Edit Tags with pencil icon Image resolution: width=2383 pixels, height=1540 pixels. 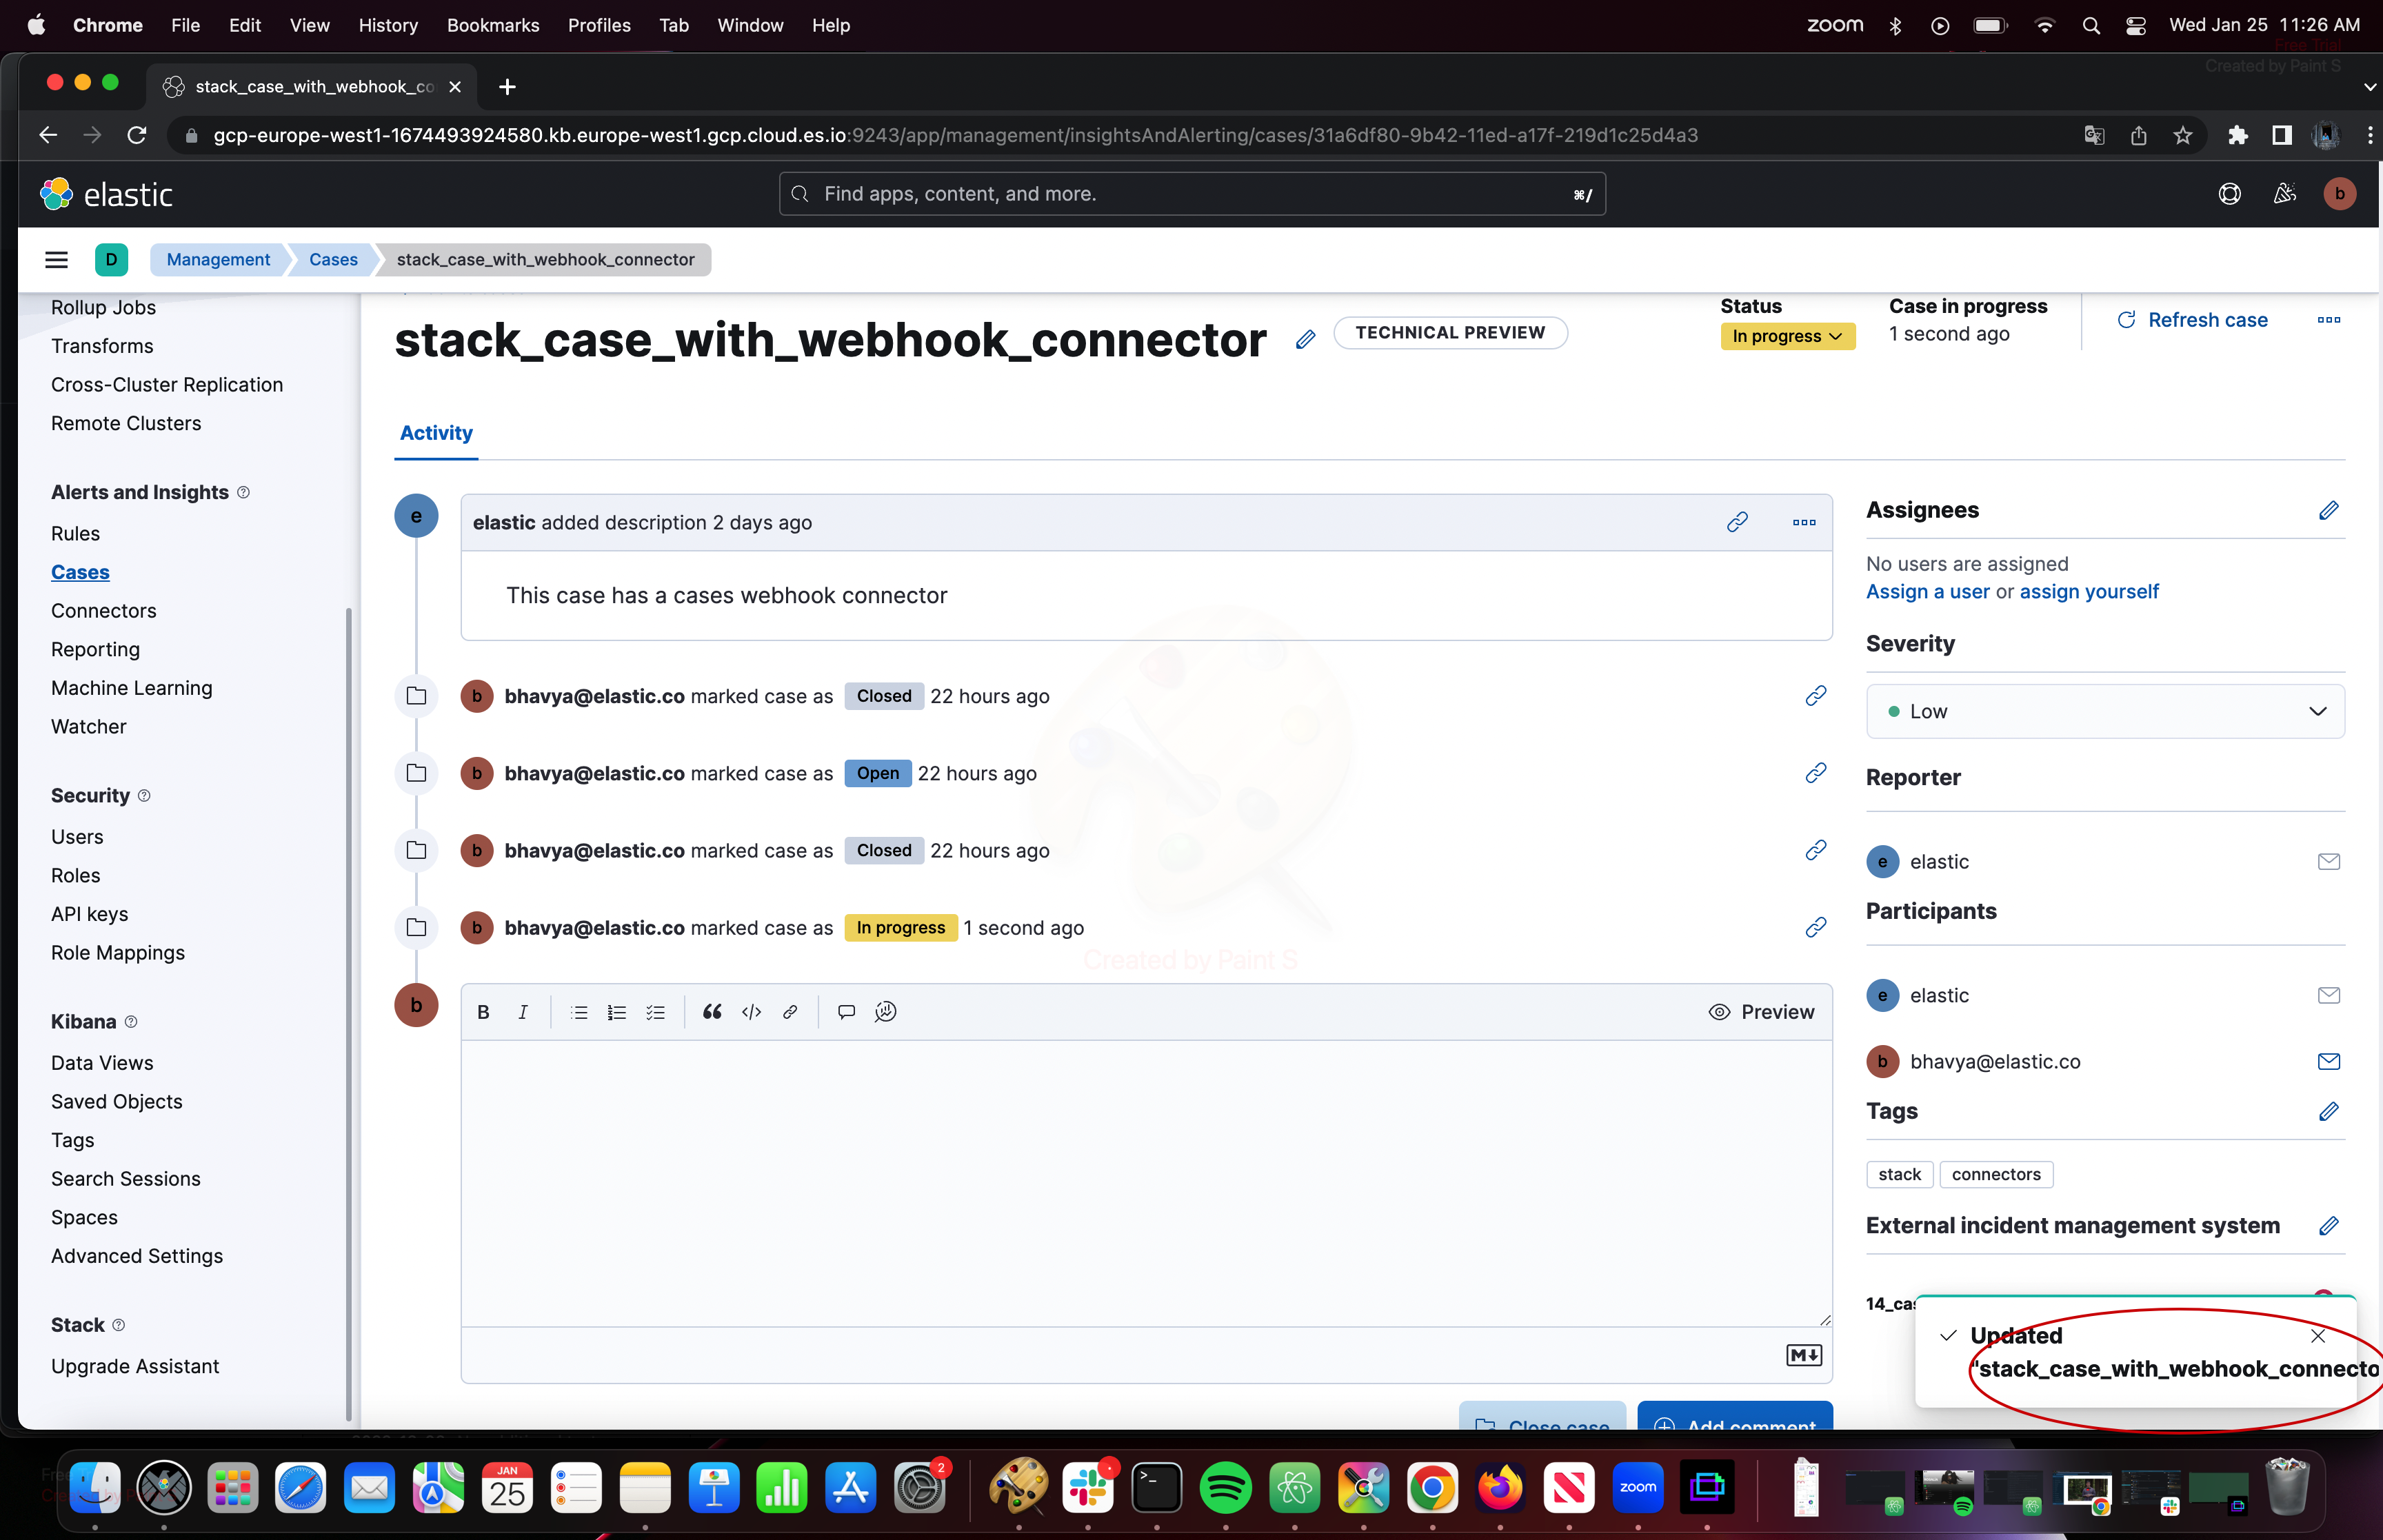coord(2328,1112)
